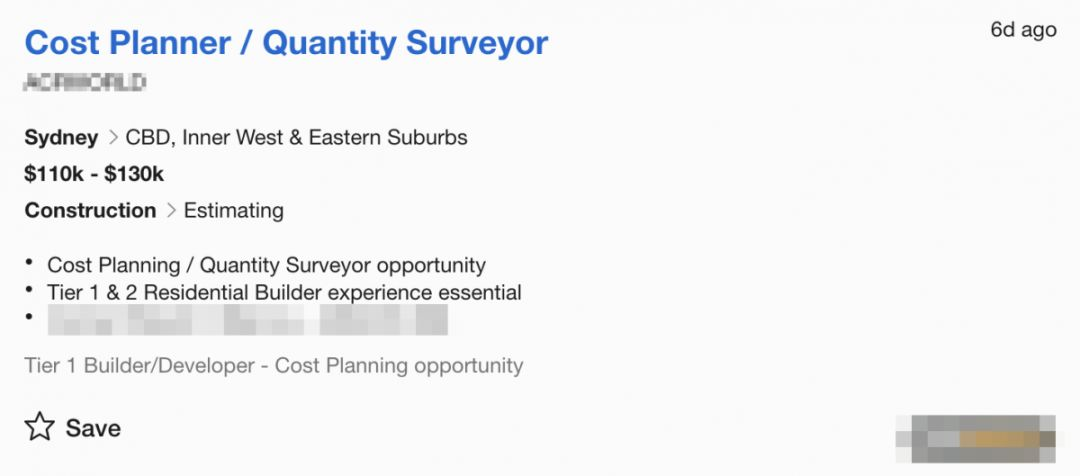Click the 6d ago posting timestamp
Screen dimensions: 1080x476
coord(1023,30)
